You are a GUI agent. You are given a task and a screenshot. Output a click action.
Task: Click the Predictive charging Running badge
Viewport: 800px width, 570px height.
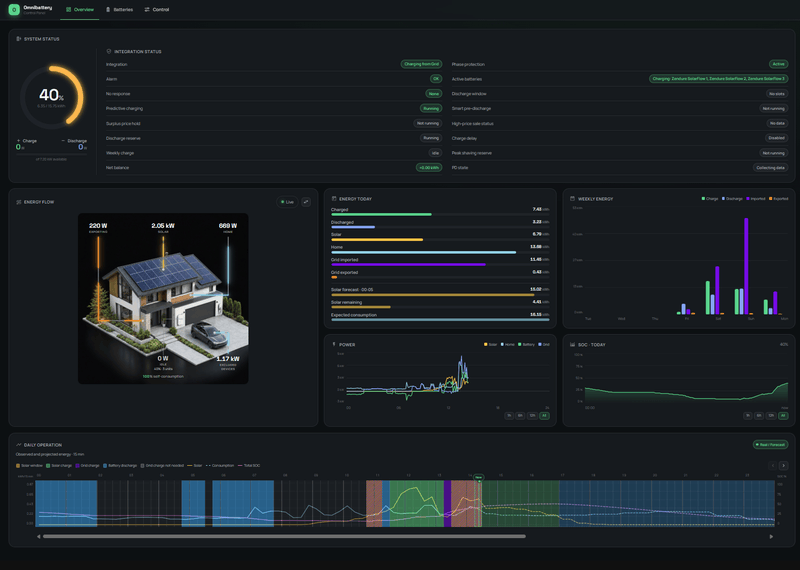431,109
